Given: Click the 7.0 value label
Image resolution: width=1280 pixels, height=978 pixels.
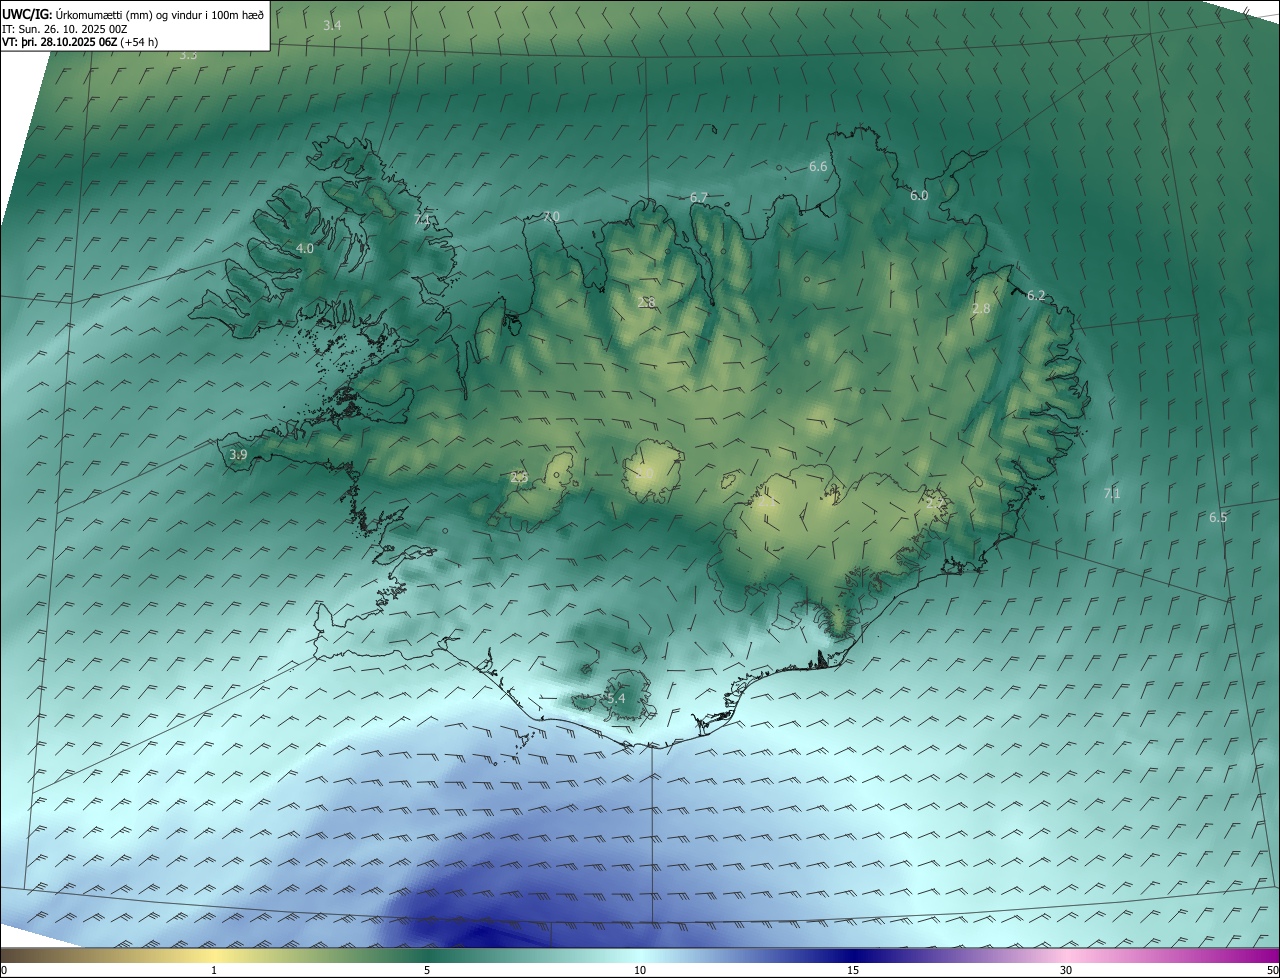Looking at the screenshot, I should coord(551,217).
